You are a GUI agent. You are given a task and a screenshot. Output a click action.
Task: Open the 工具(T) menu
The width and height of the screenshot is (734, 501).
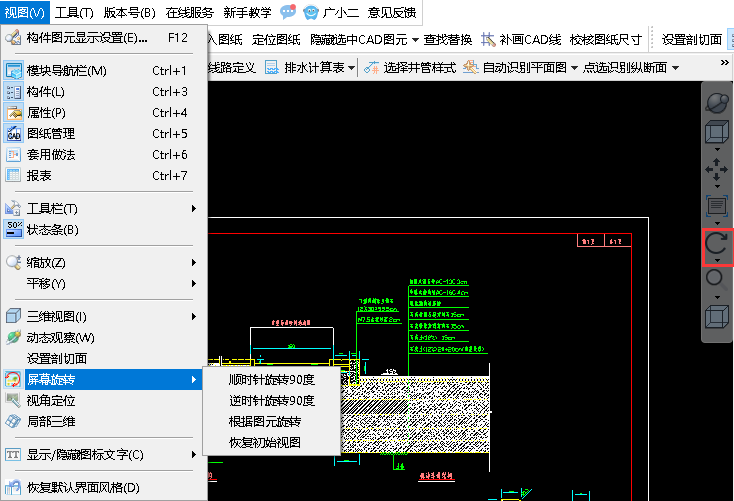point(74,13)
